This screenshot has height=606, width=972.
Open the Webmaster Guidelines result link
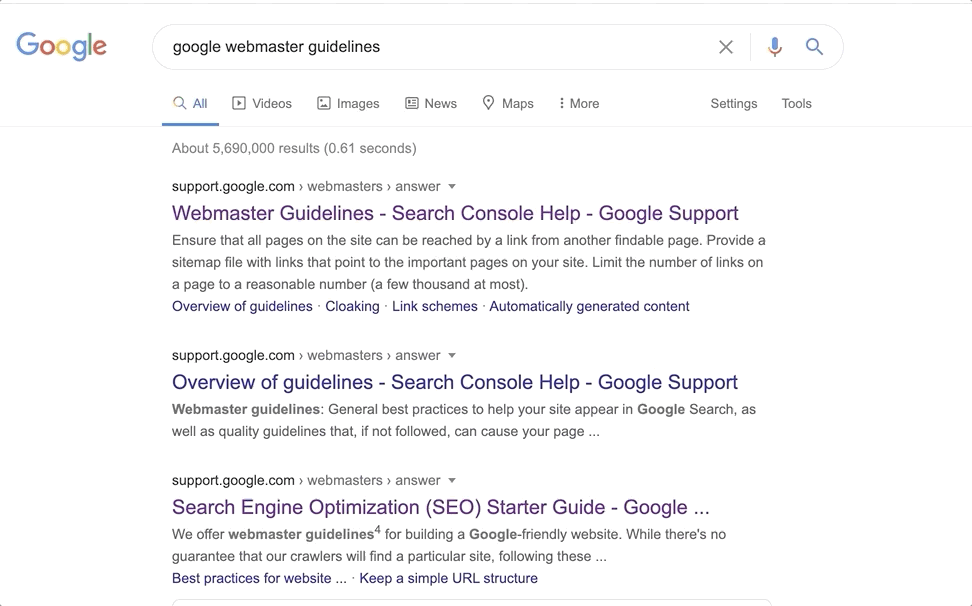click(455, 213)
